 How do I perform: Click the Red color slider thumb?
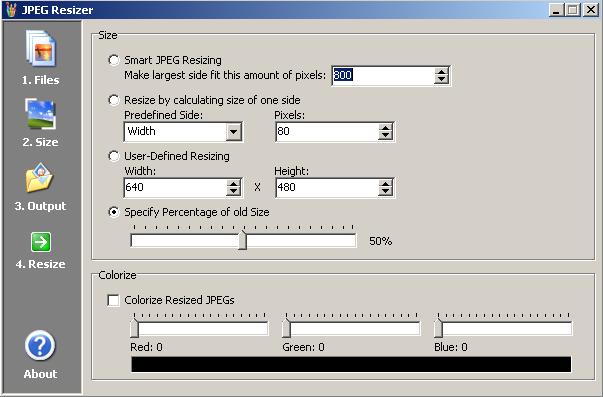(x=134, y=328)
